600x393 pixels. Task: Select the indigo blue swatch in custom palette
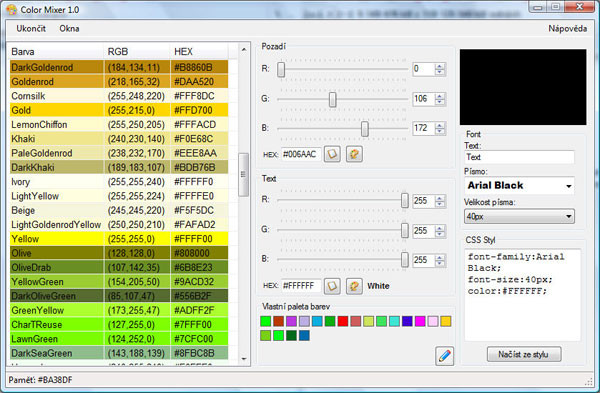click(x=407, y=321)
